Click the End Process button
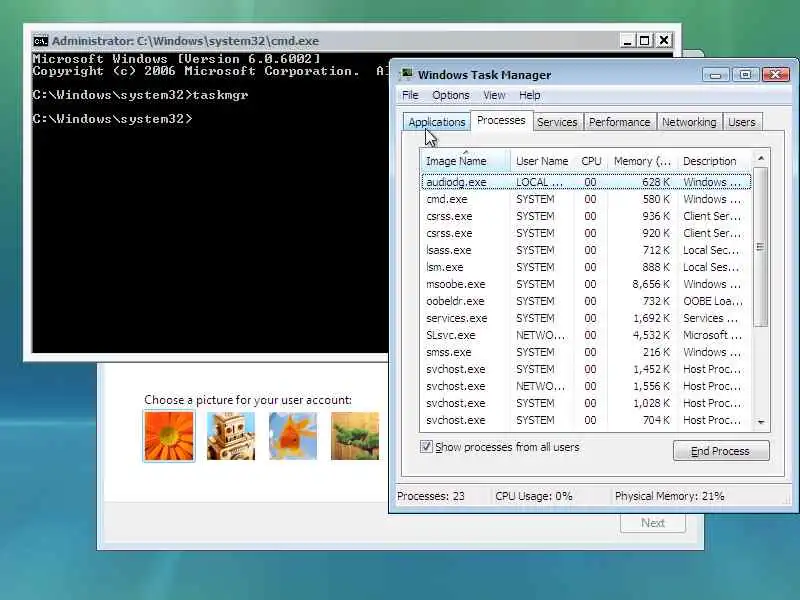The height and width of the screenshot is (600, 800). pyautogui.click(x=720, y=451)
